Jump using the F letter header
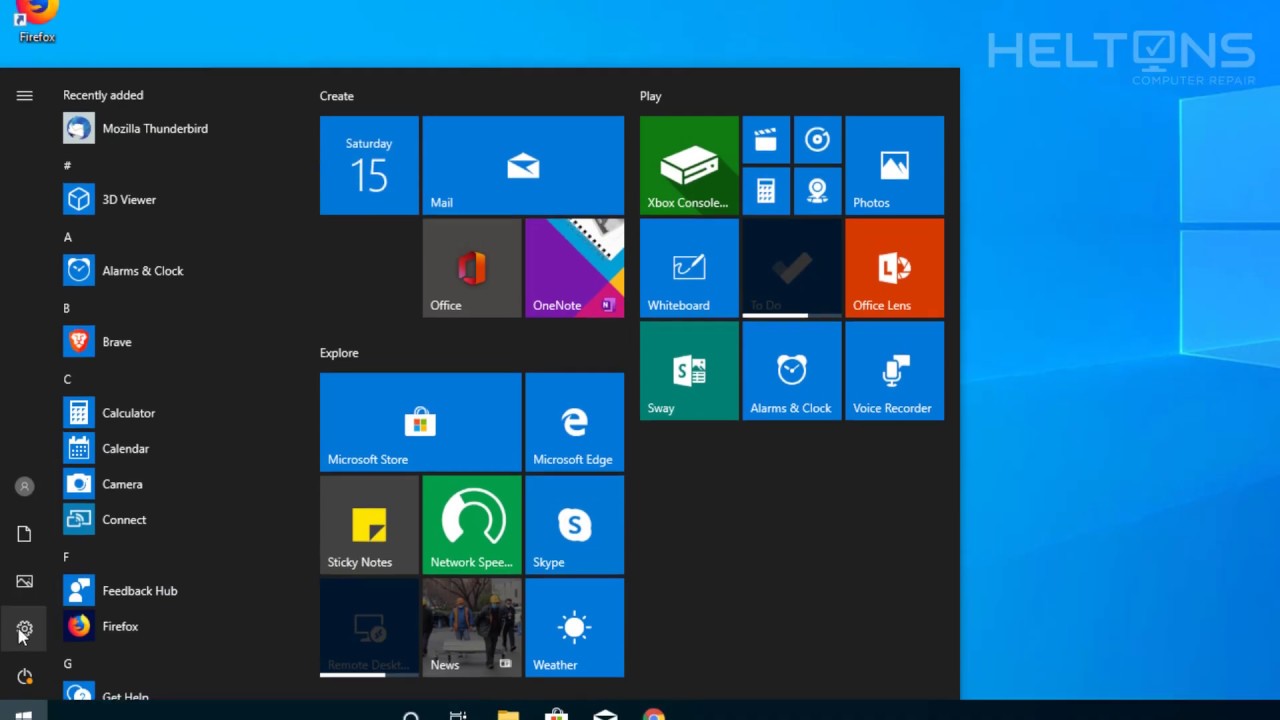1280x720 pixels. tap(67, 557)
